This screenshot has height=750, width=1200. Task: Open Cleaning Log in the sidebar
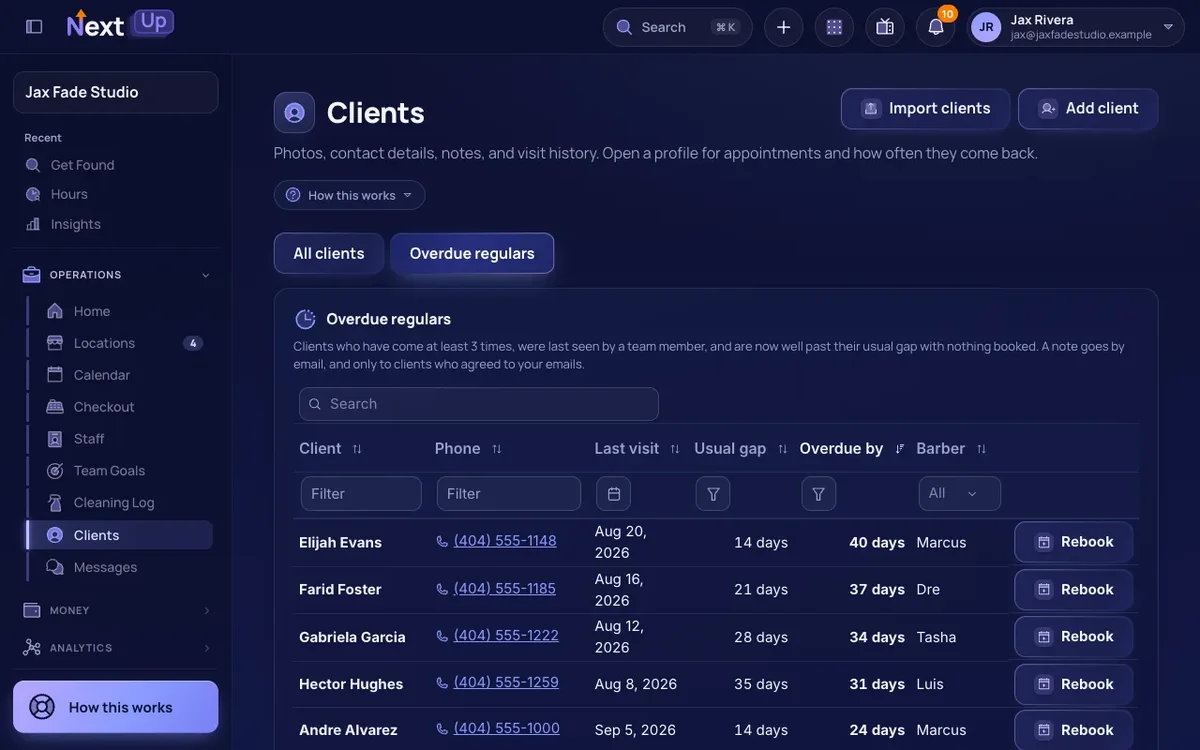point(120,503)
